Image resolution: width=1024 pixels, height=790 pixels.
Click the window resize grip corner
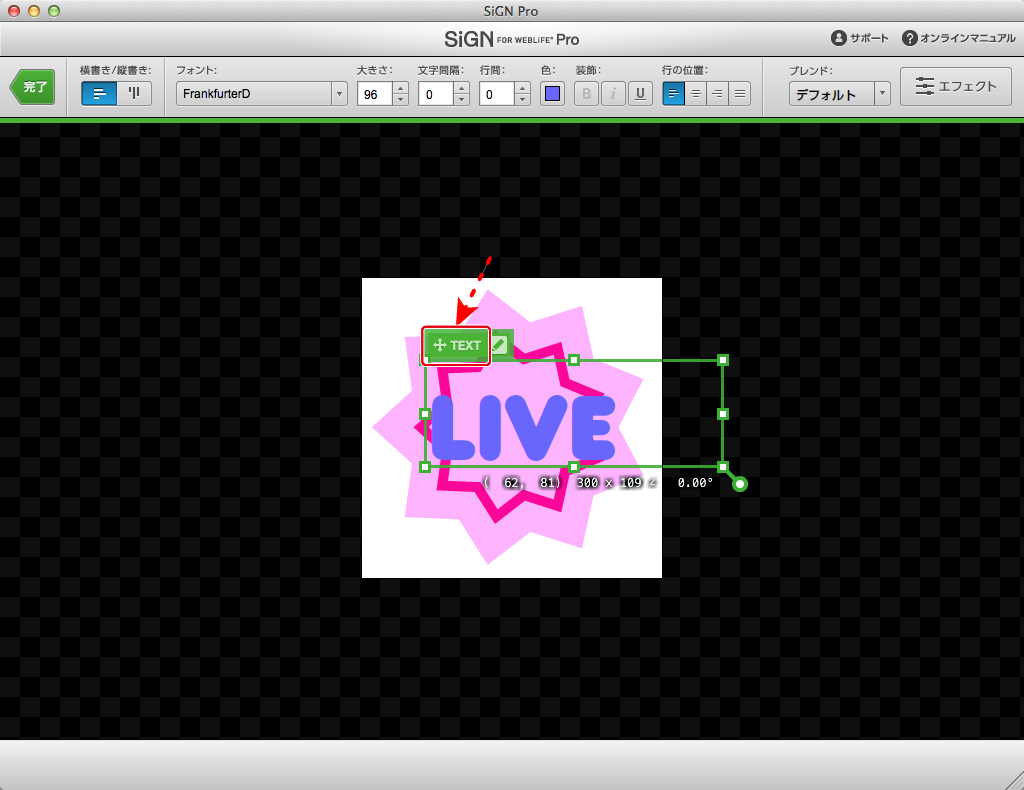coord(1015,781)
